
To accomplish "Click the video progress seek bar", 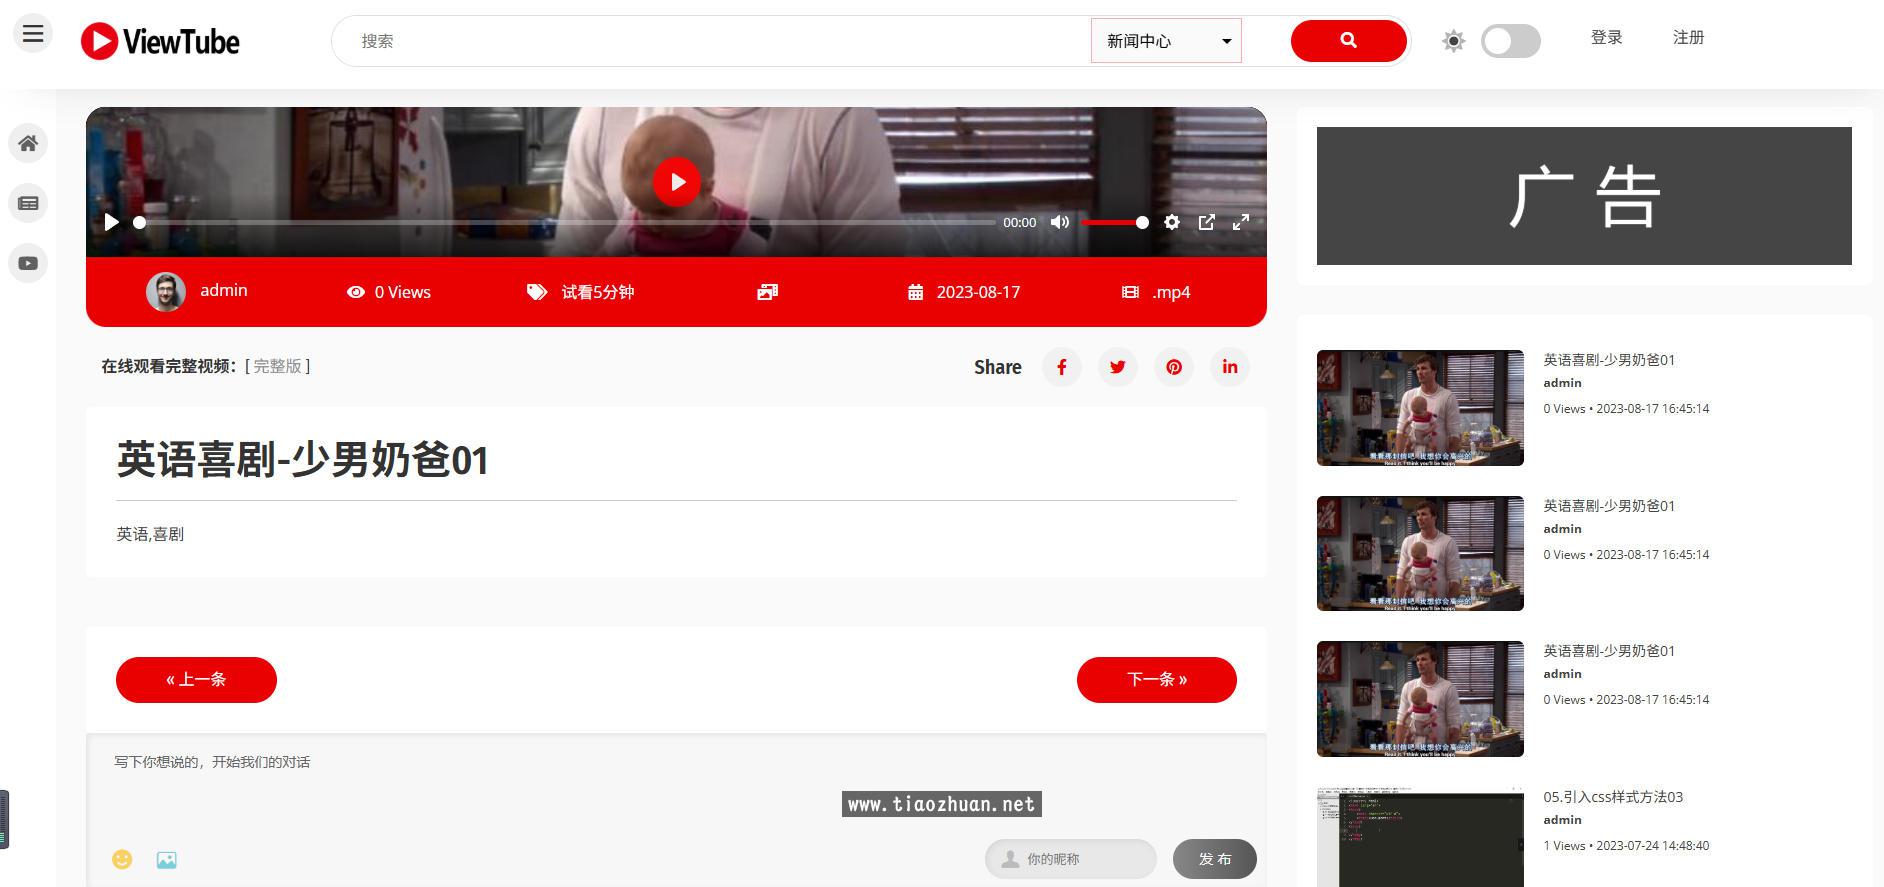I will [565, 222].
